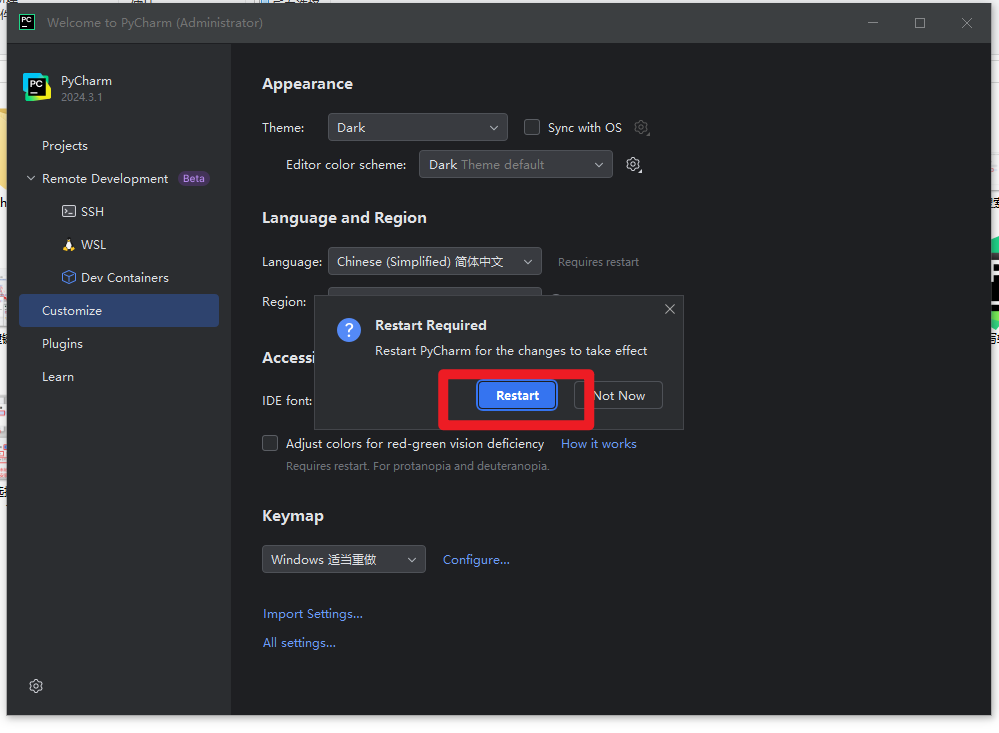Go to Projects section

tap(65, 145)
